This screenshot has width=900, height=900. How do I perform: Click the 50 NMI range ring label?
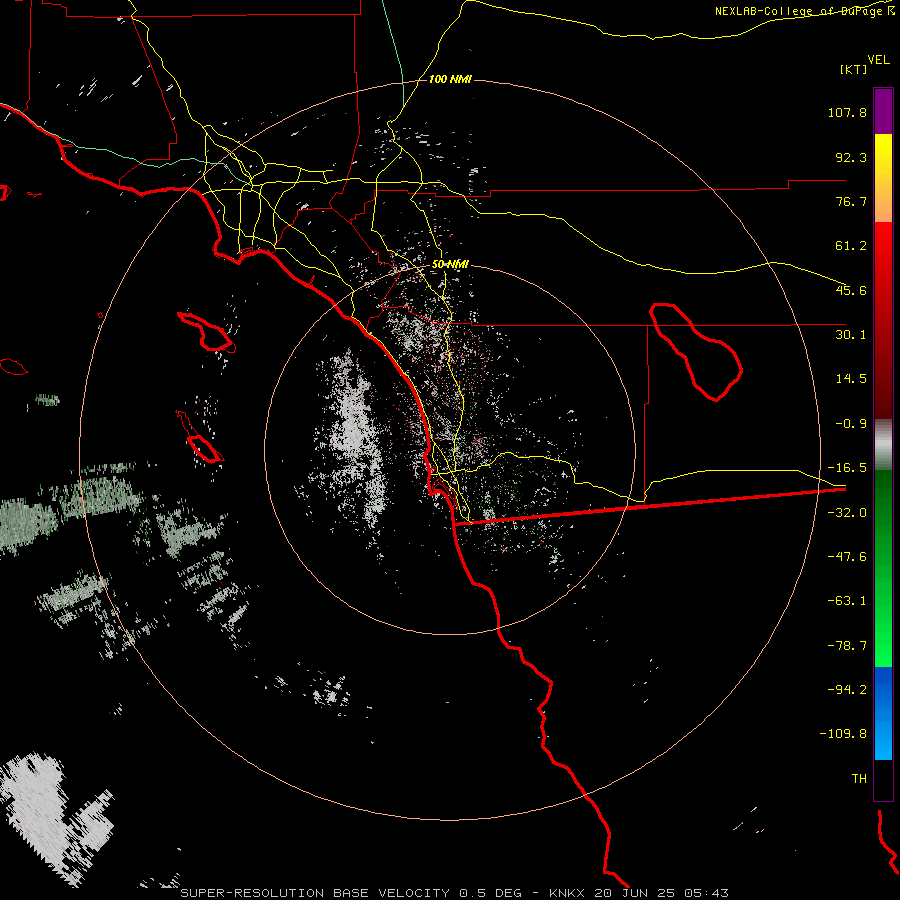pyautogui.click(x=451, y=265)
